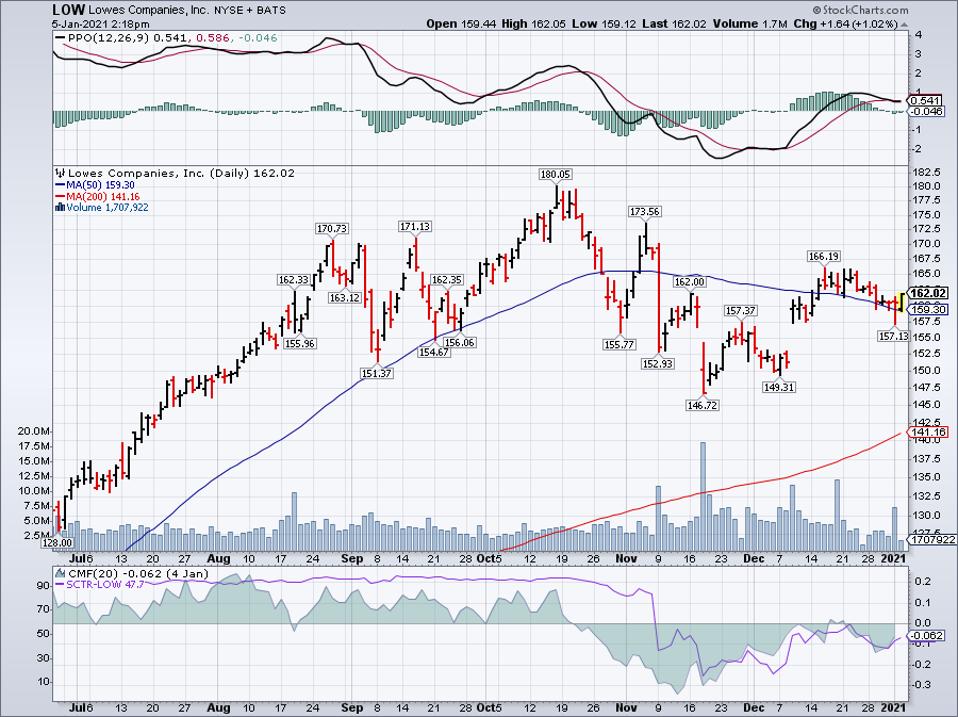Click the 163.12 low price label

[345, 298]
